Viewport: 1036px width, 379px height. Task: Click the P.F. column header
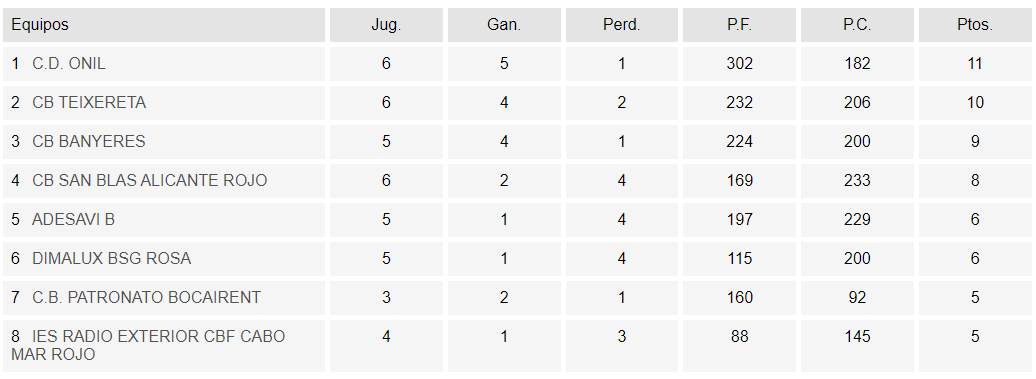pyautogui.click(x=739, y=25)
